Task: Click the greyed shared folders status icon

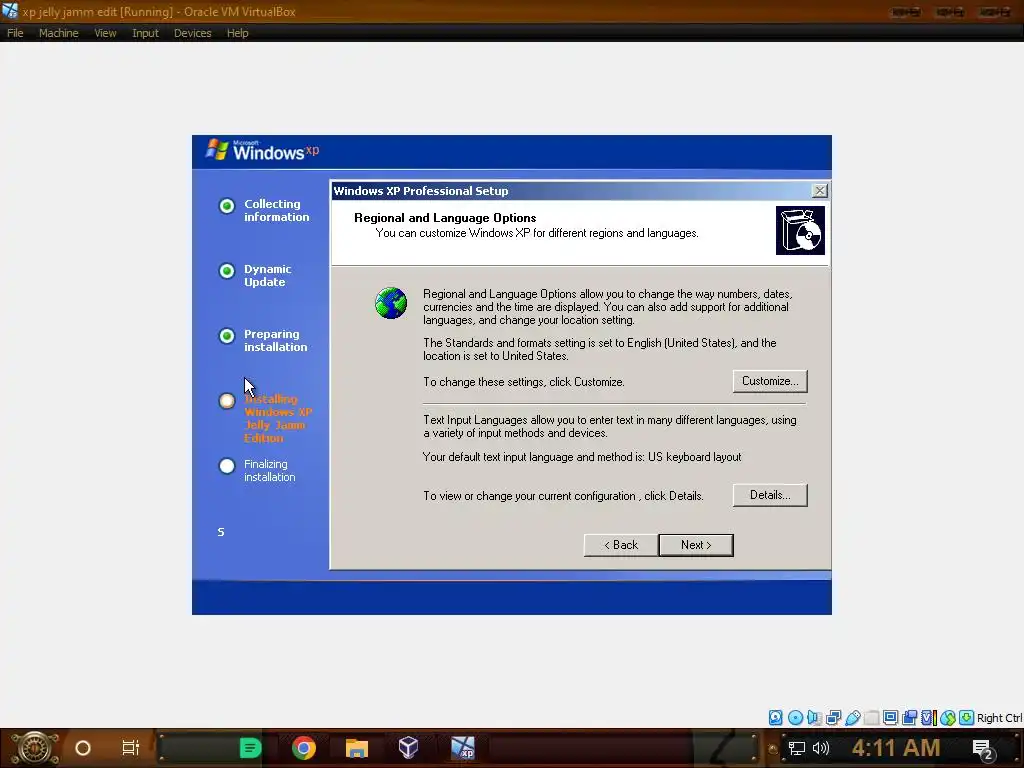Action: [871, 718]
